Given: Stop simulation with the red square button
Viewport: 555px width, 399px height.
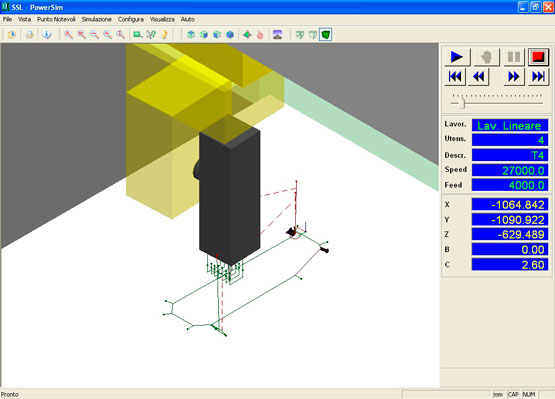Looking at the screenshot, I should tap(538, 57).
